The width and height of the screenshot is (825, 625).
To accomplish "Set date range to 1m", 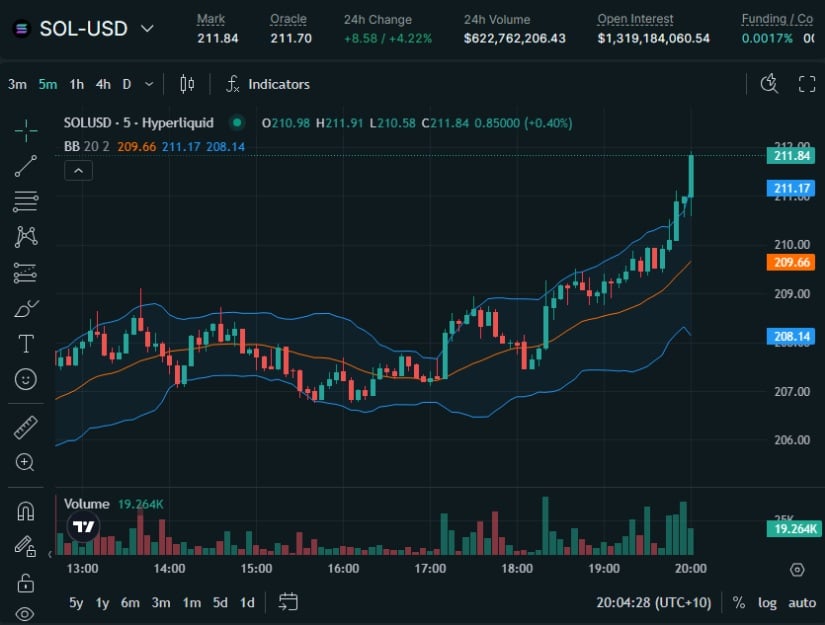I will pos(192,602).
